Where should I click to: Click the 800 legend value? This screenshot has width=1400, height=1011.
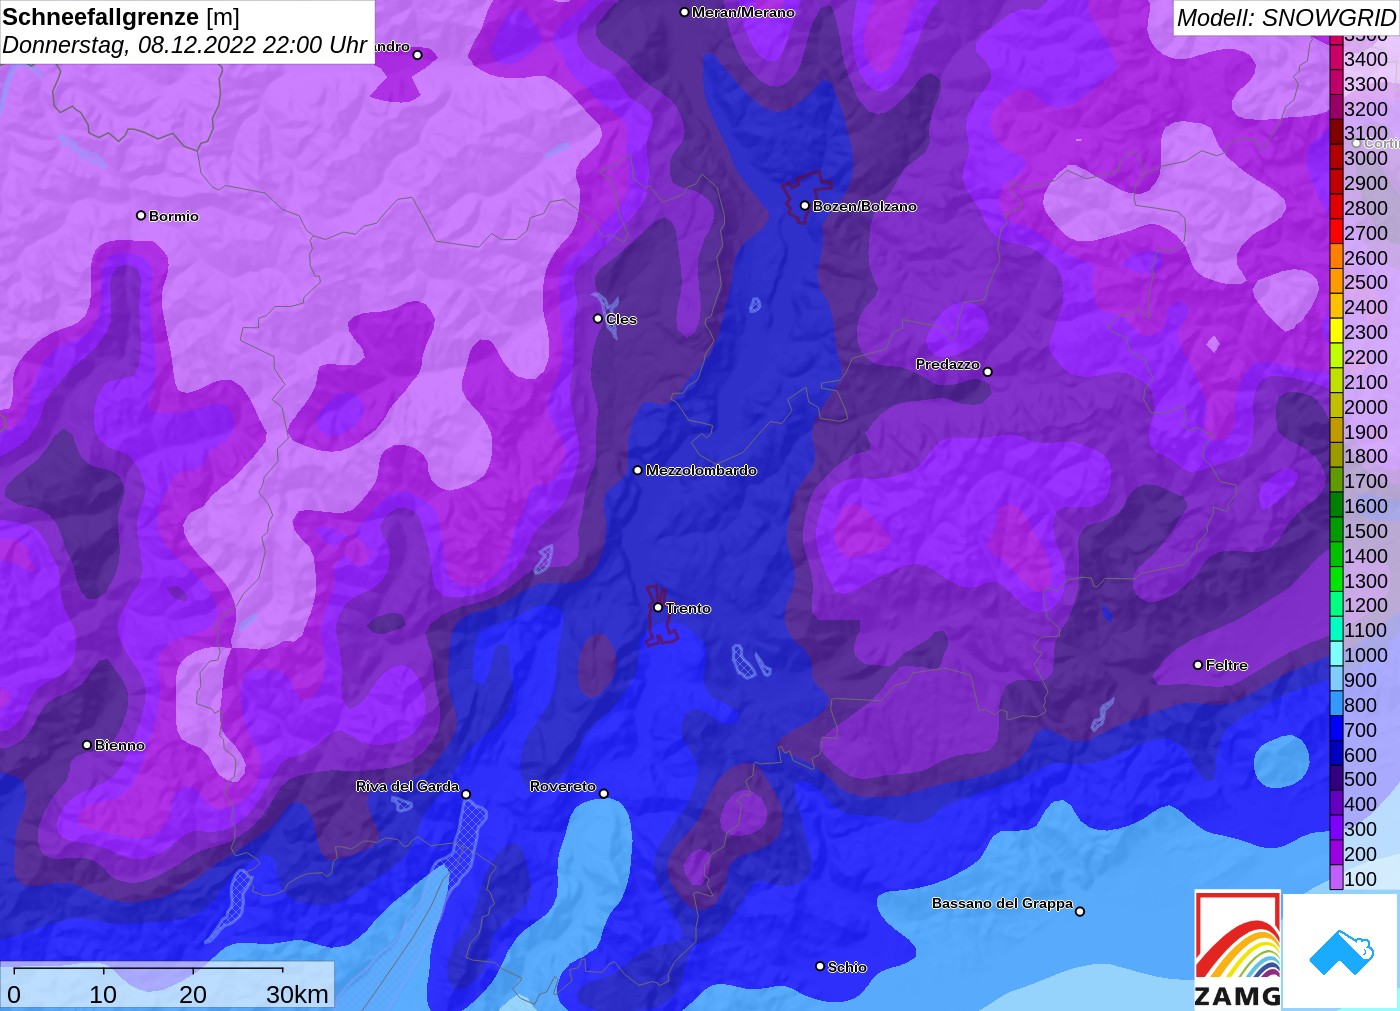[1360, 705]
